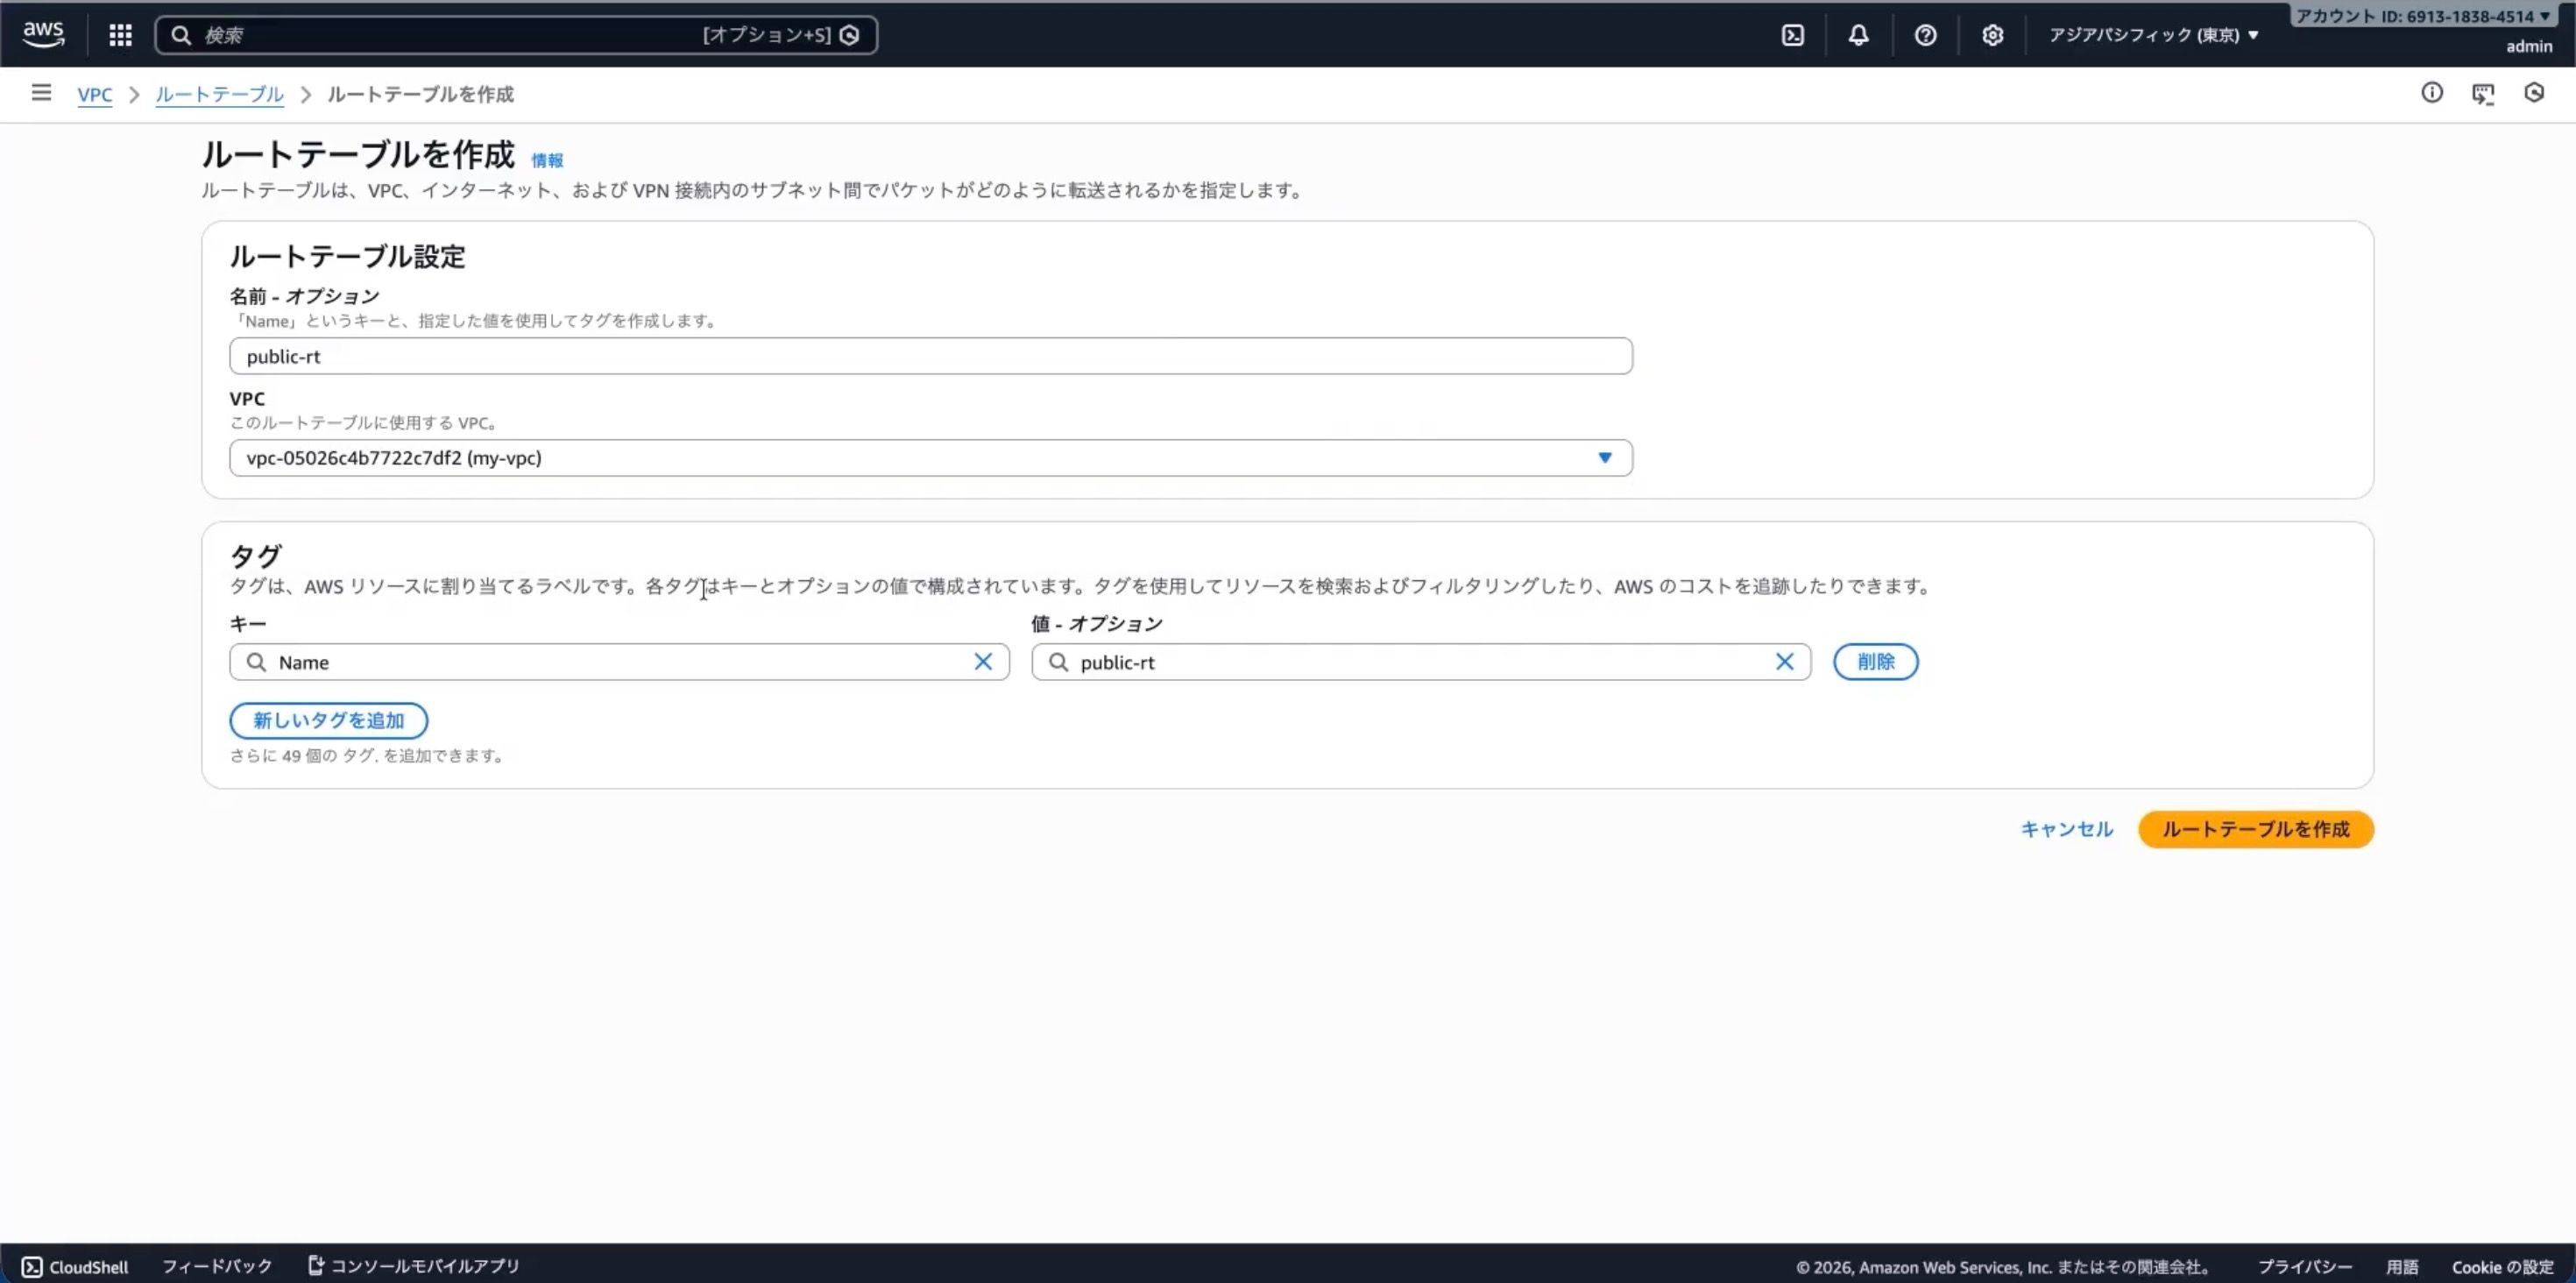Open the info panel circle icon
Viewport: 2576px width, 1283px height.
(x=2431, y=93)
